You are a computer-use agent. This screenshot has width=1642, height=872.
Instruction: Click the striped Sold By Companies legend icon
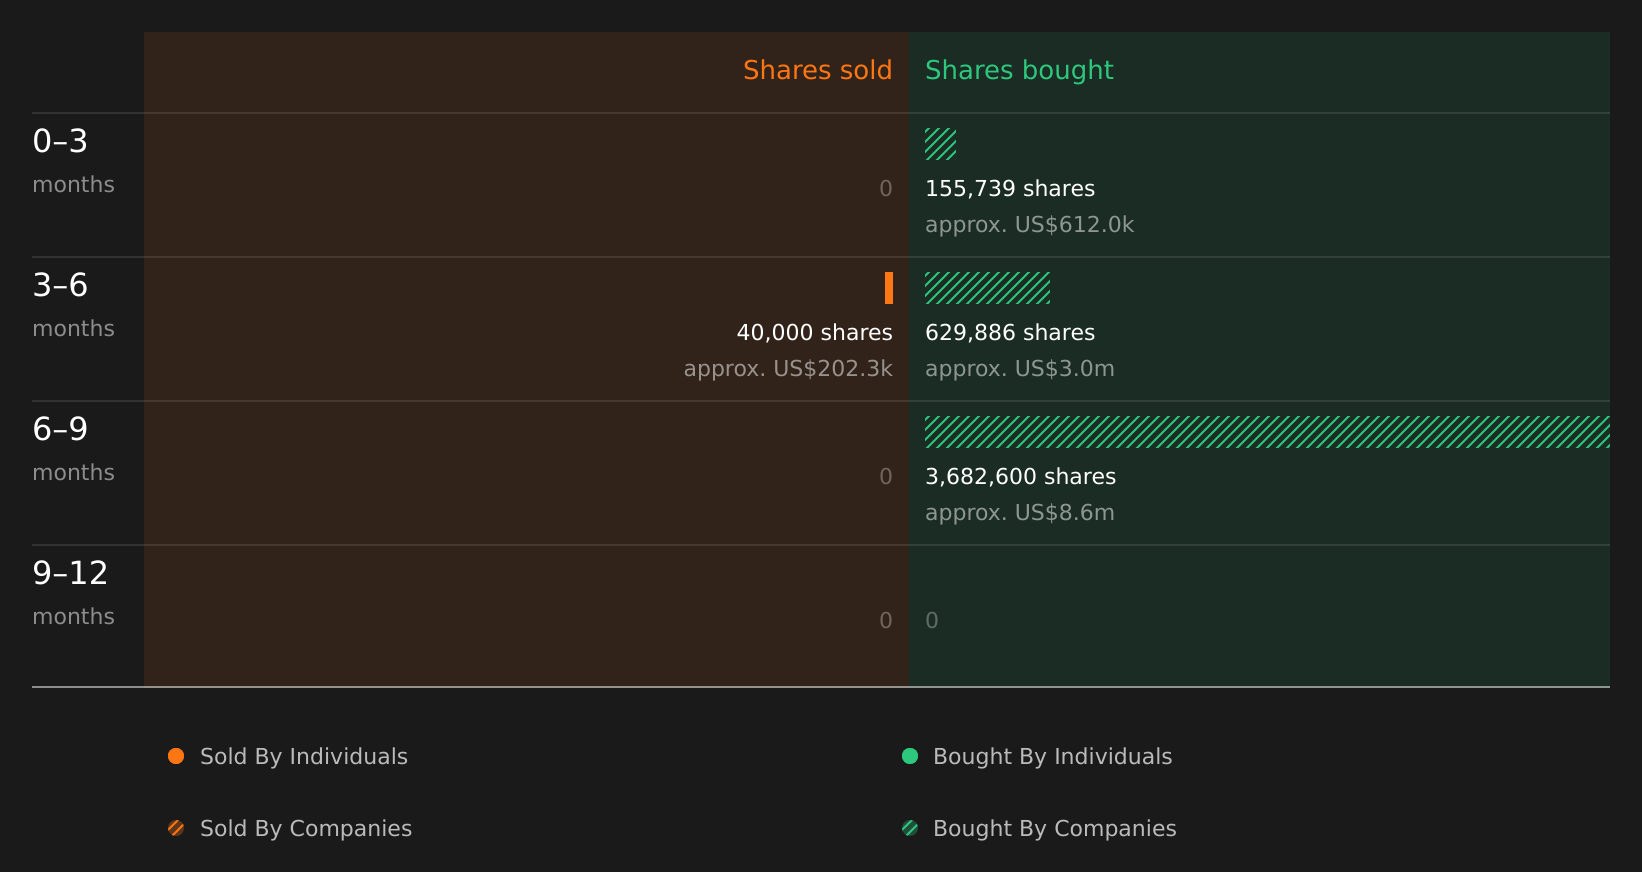coord(176,828)
